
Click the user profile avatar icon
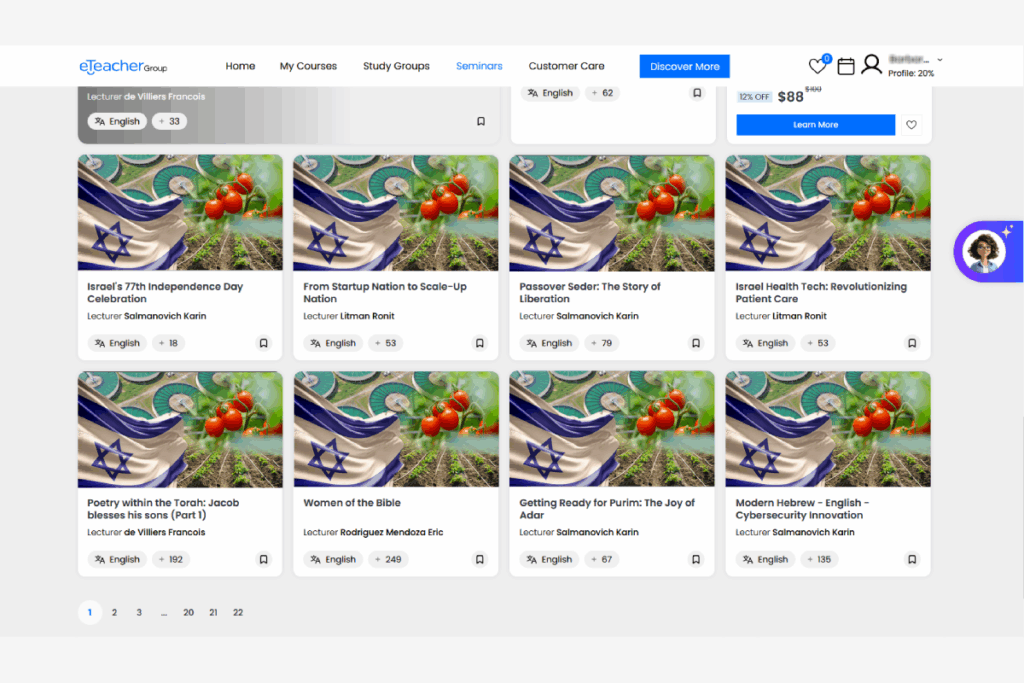point(871,64)
